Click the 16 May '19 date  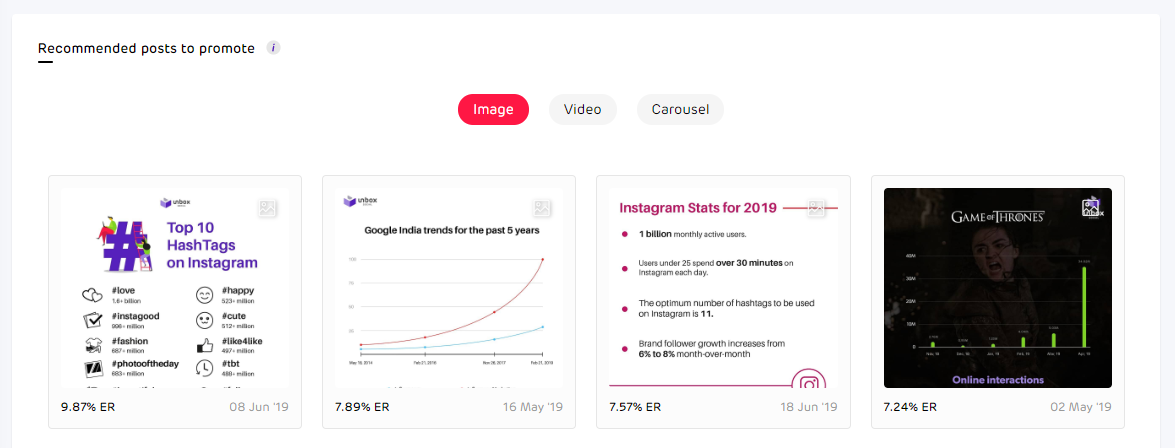click(531, 408)
